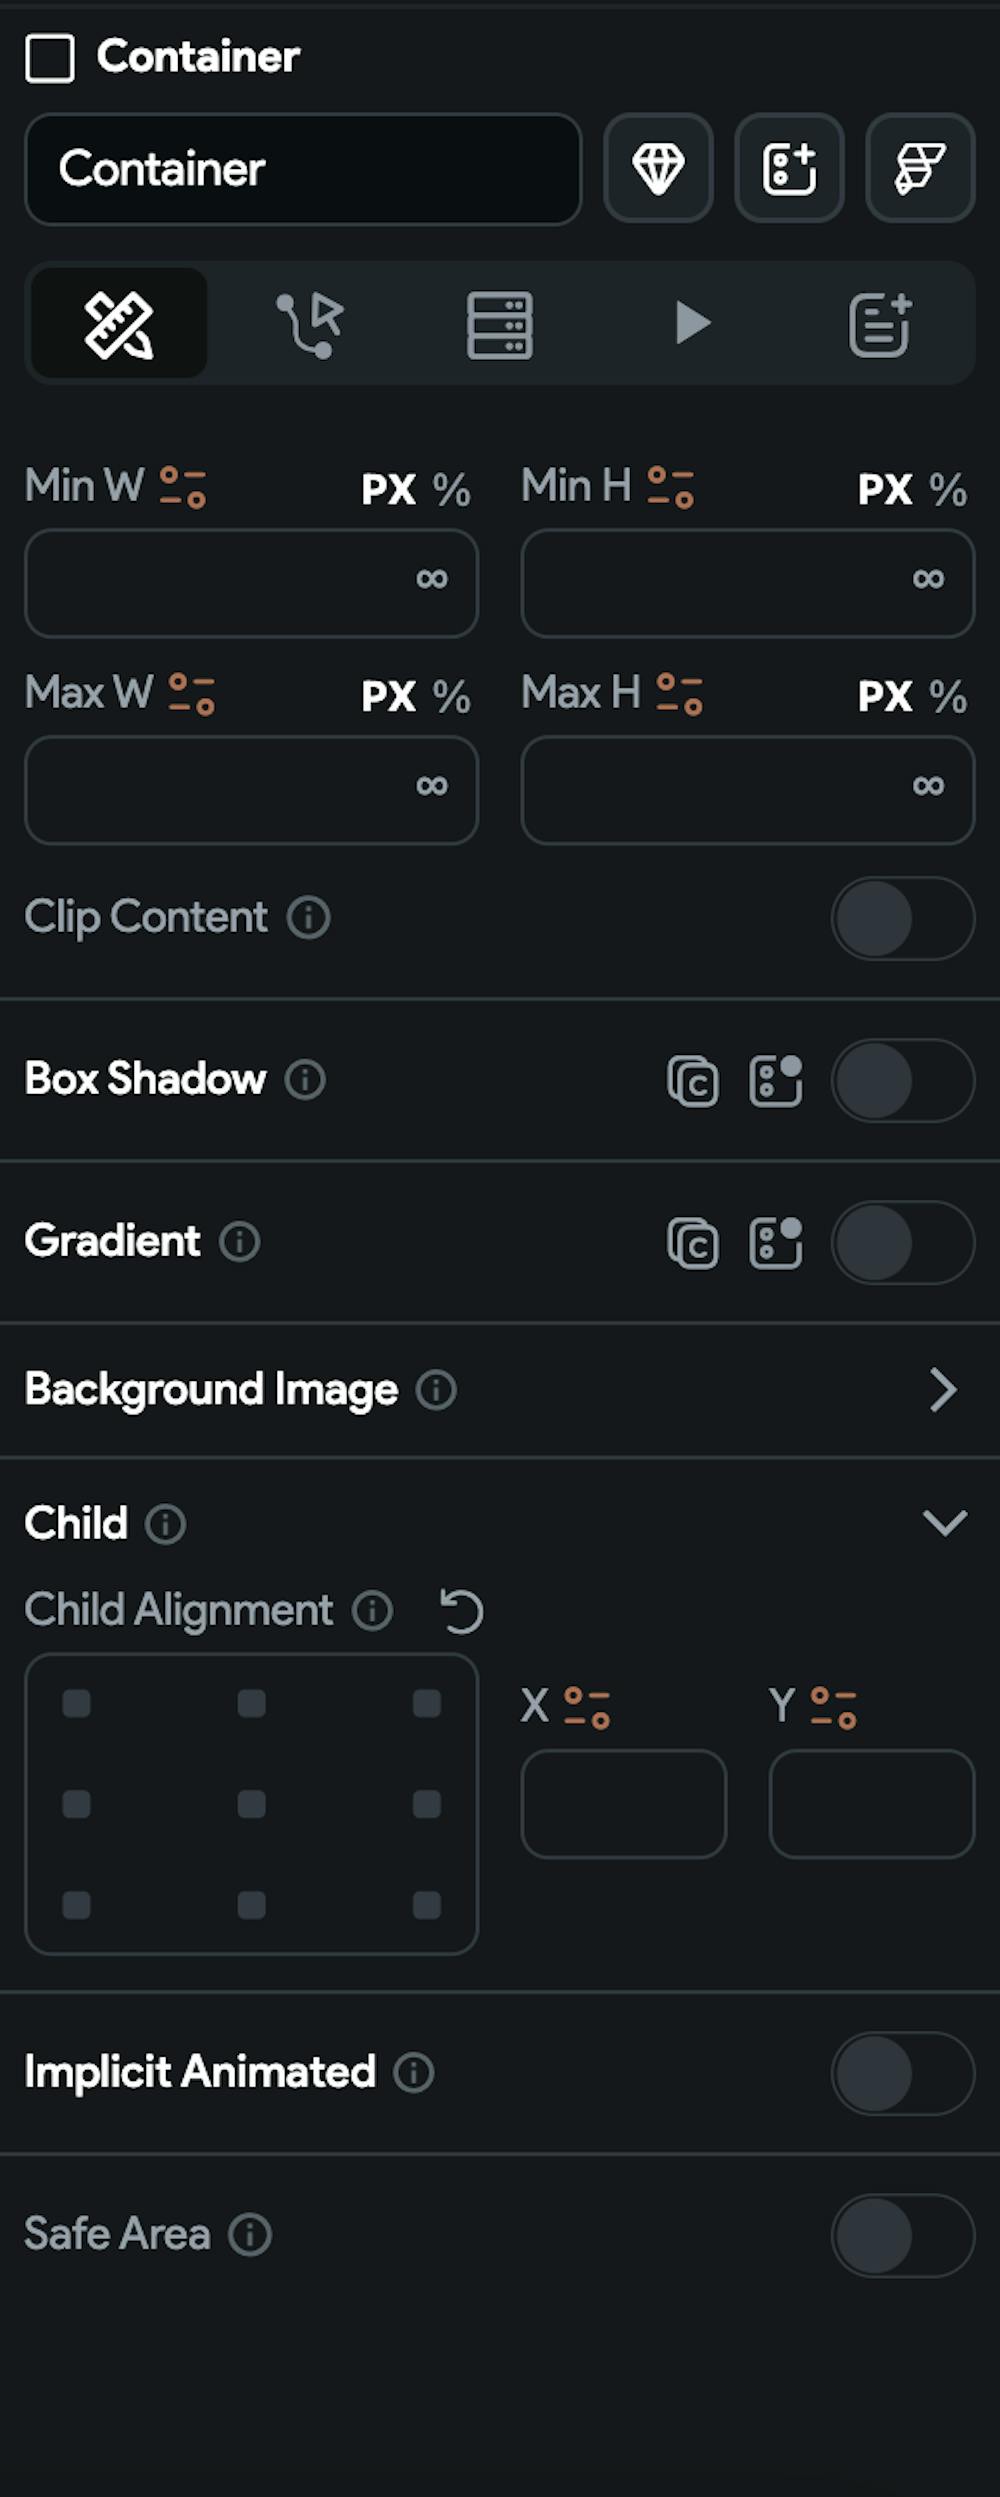1000x2497 pixels.
Task: Expand the Background Image section
Action: click(942, 1390)
